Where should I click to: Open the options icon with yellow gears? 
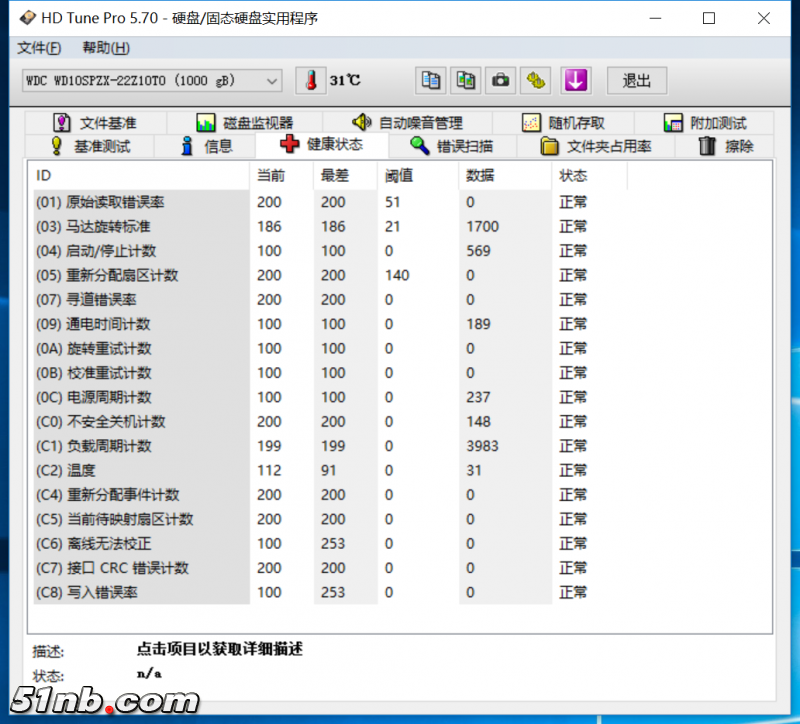pyautogui.click(x=536, y=81)
